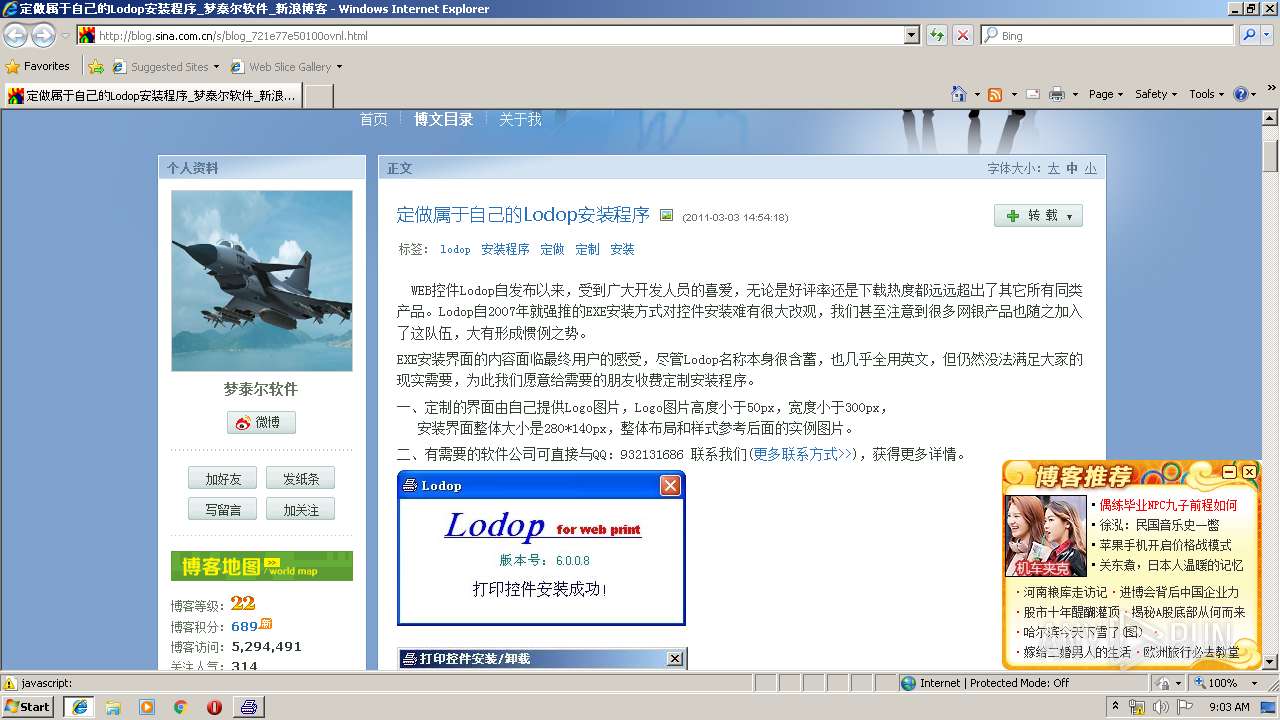
Task: Expand the Home button dropdown arrow
Action: pyautogui.click(x=976, y=94)
